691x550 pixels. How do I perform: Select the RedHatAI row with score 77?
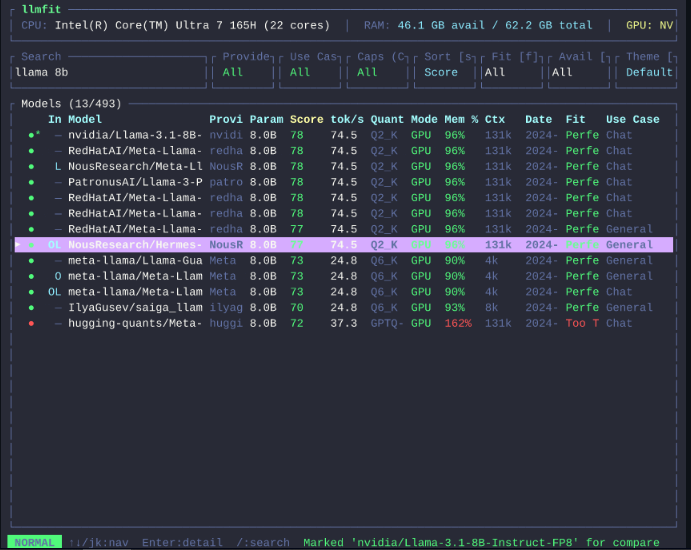coord(344,229)
